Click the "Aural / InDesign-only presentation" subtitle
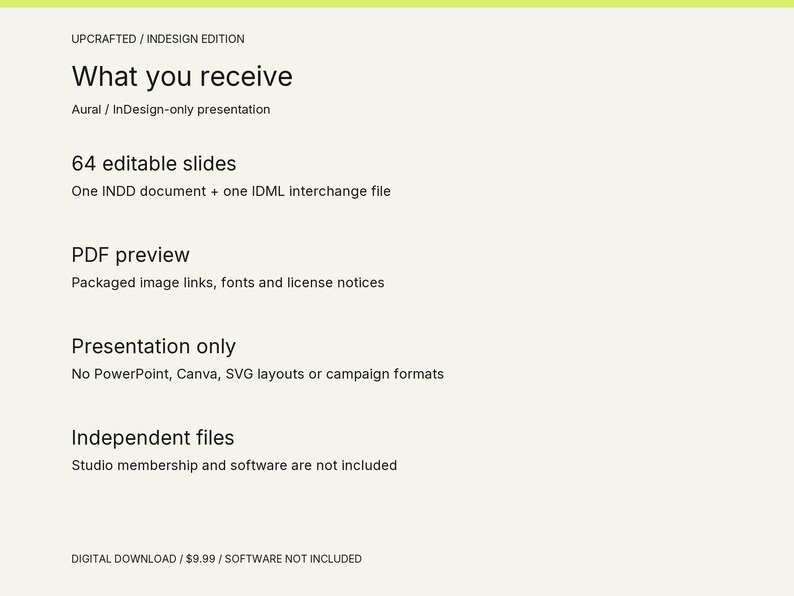The width and height of the screenshot is (794, 596). pyautogui.click(x=171, y=109)
